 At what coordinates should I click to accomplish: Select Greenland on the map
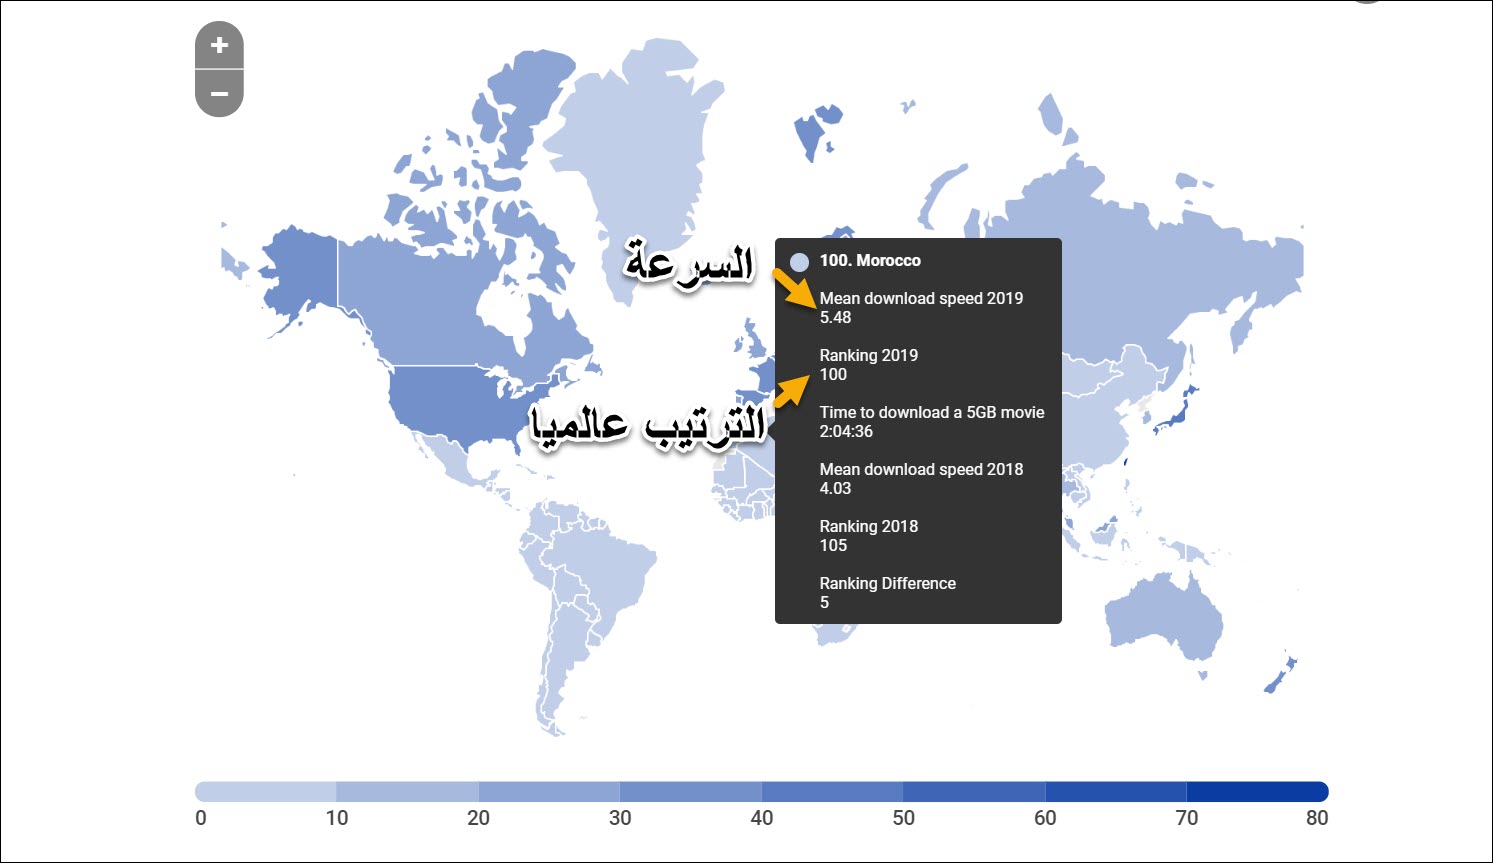click(x=640, y=150)
